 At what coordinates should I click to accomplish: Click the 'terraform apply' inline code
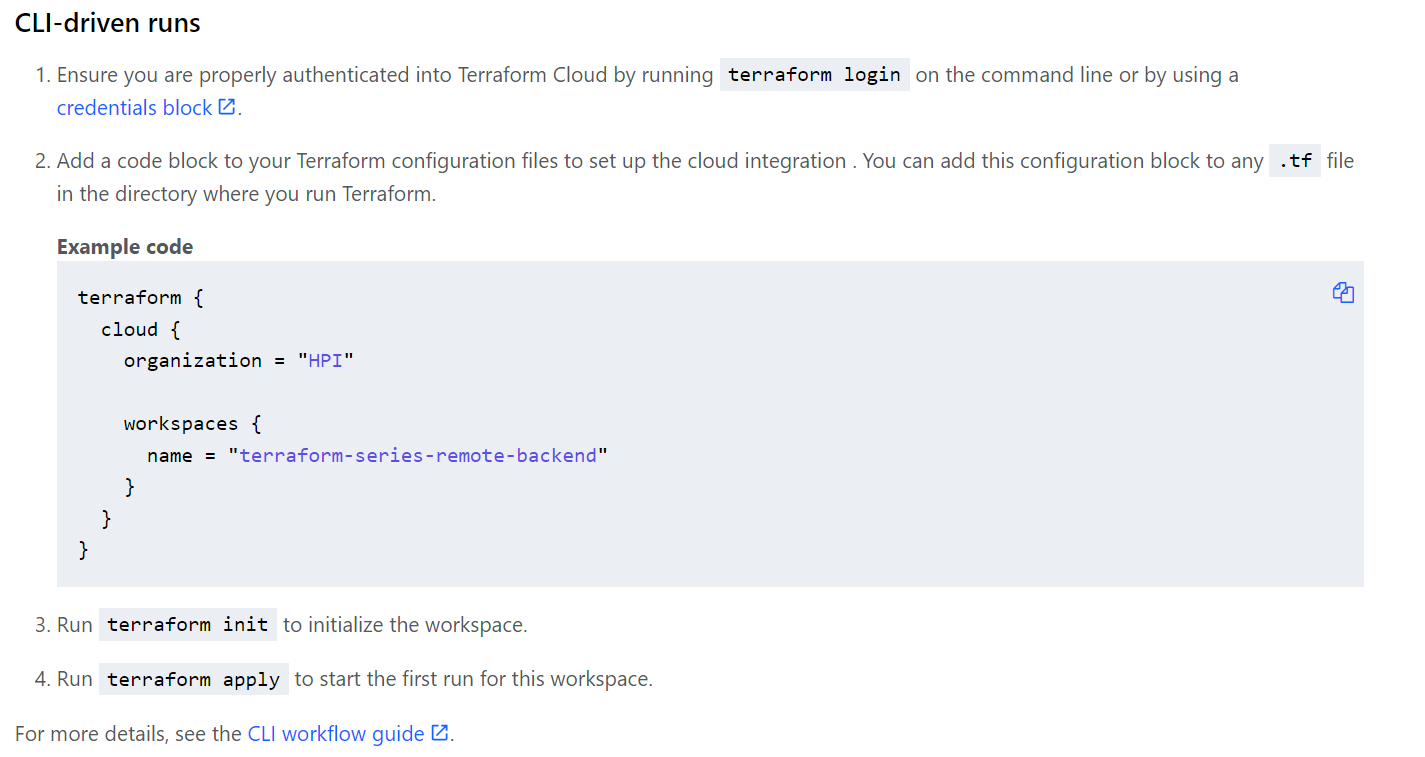click(193, 679)
